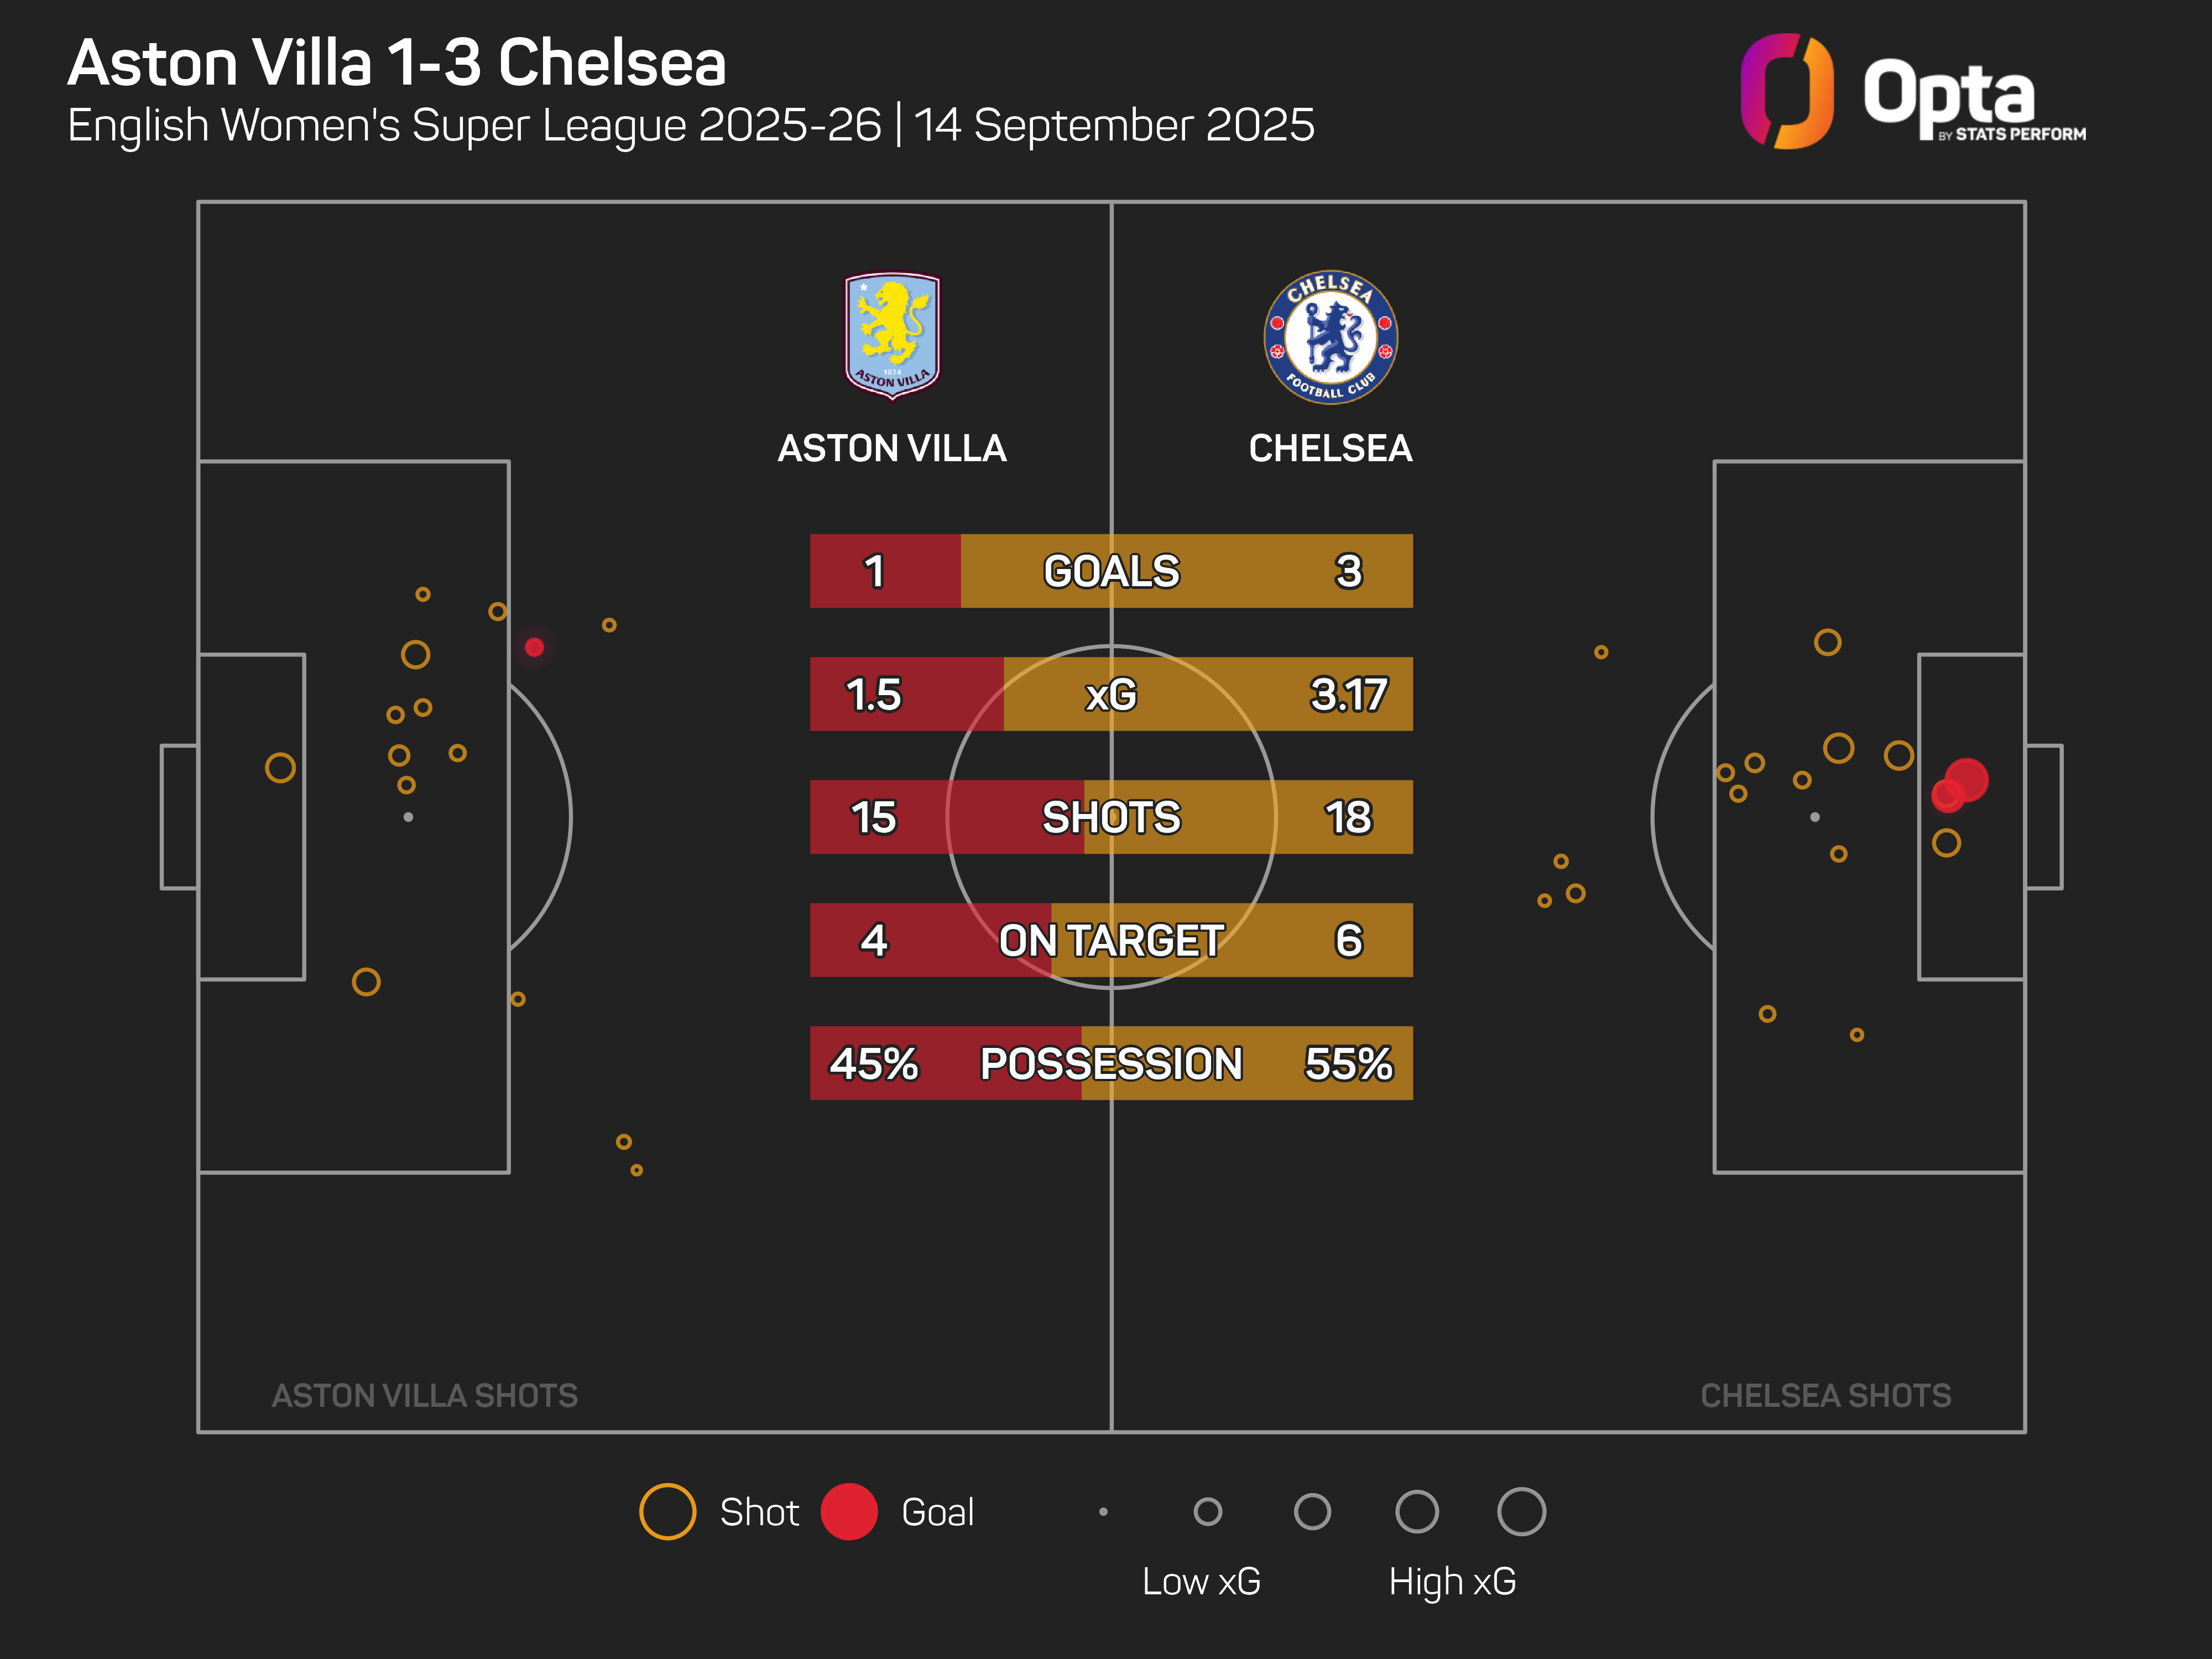Click the "CHELSEA SHOTS" pitch label
The width and height of the screenshot is (2212, 1659).
tap(1825, 1395)
